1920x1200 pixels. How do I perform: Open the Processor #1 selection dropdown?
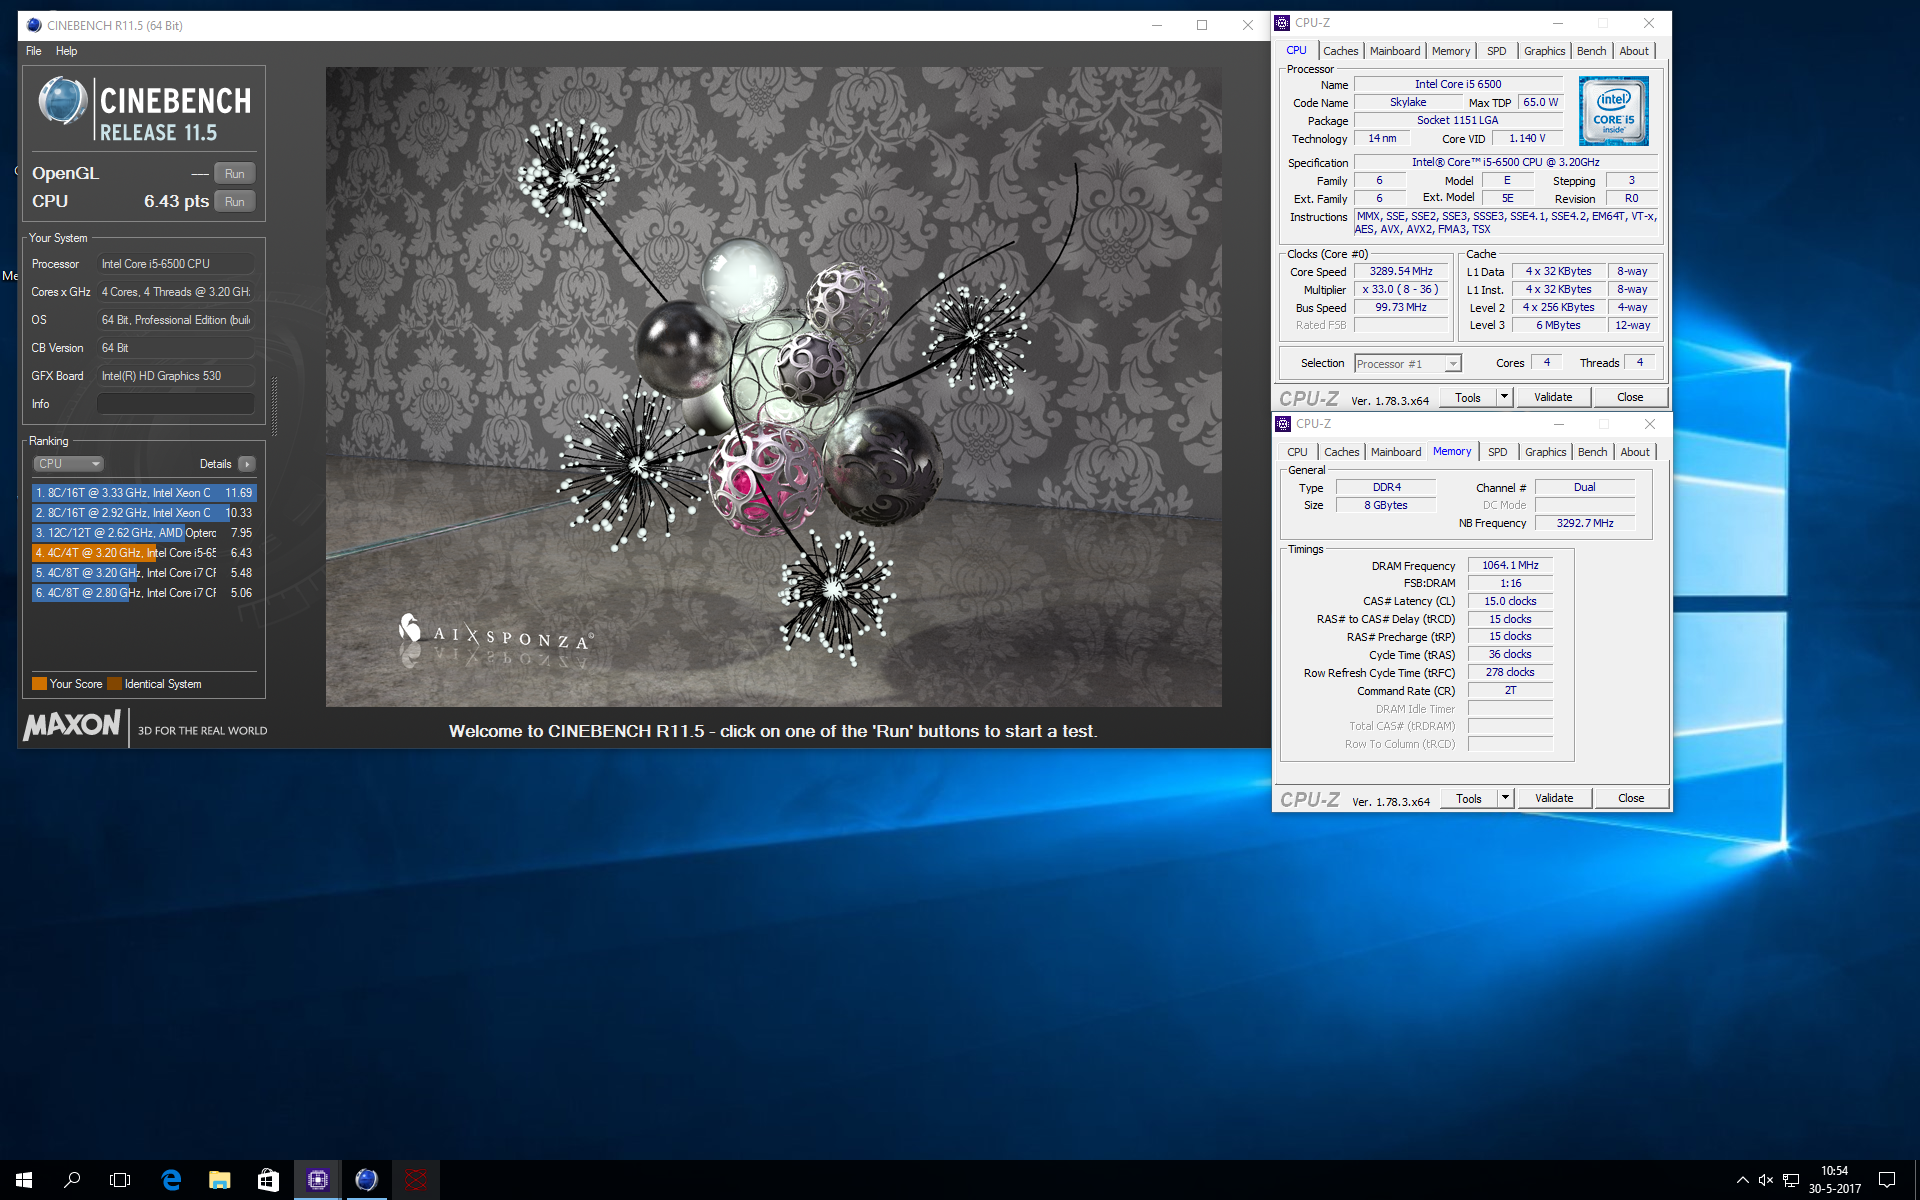pos(1408,364)
